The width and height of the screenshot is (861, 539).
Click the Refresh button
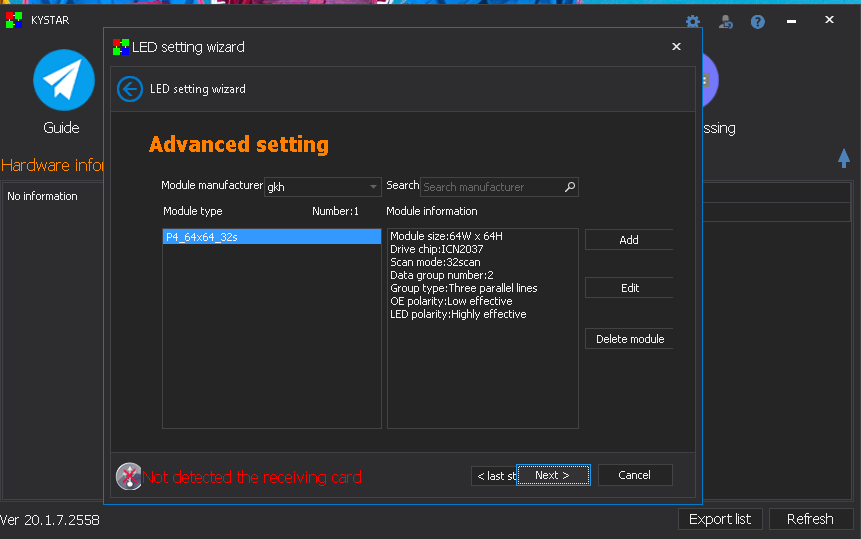pyautogui.click(x=810, y=519)
